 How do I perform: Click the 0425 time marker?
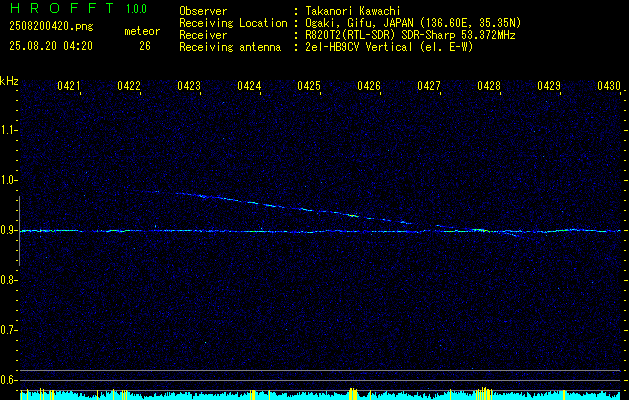coord(309,85)
